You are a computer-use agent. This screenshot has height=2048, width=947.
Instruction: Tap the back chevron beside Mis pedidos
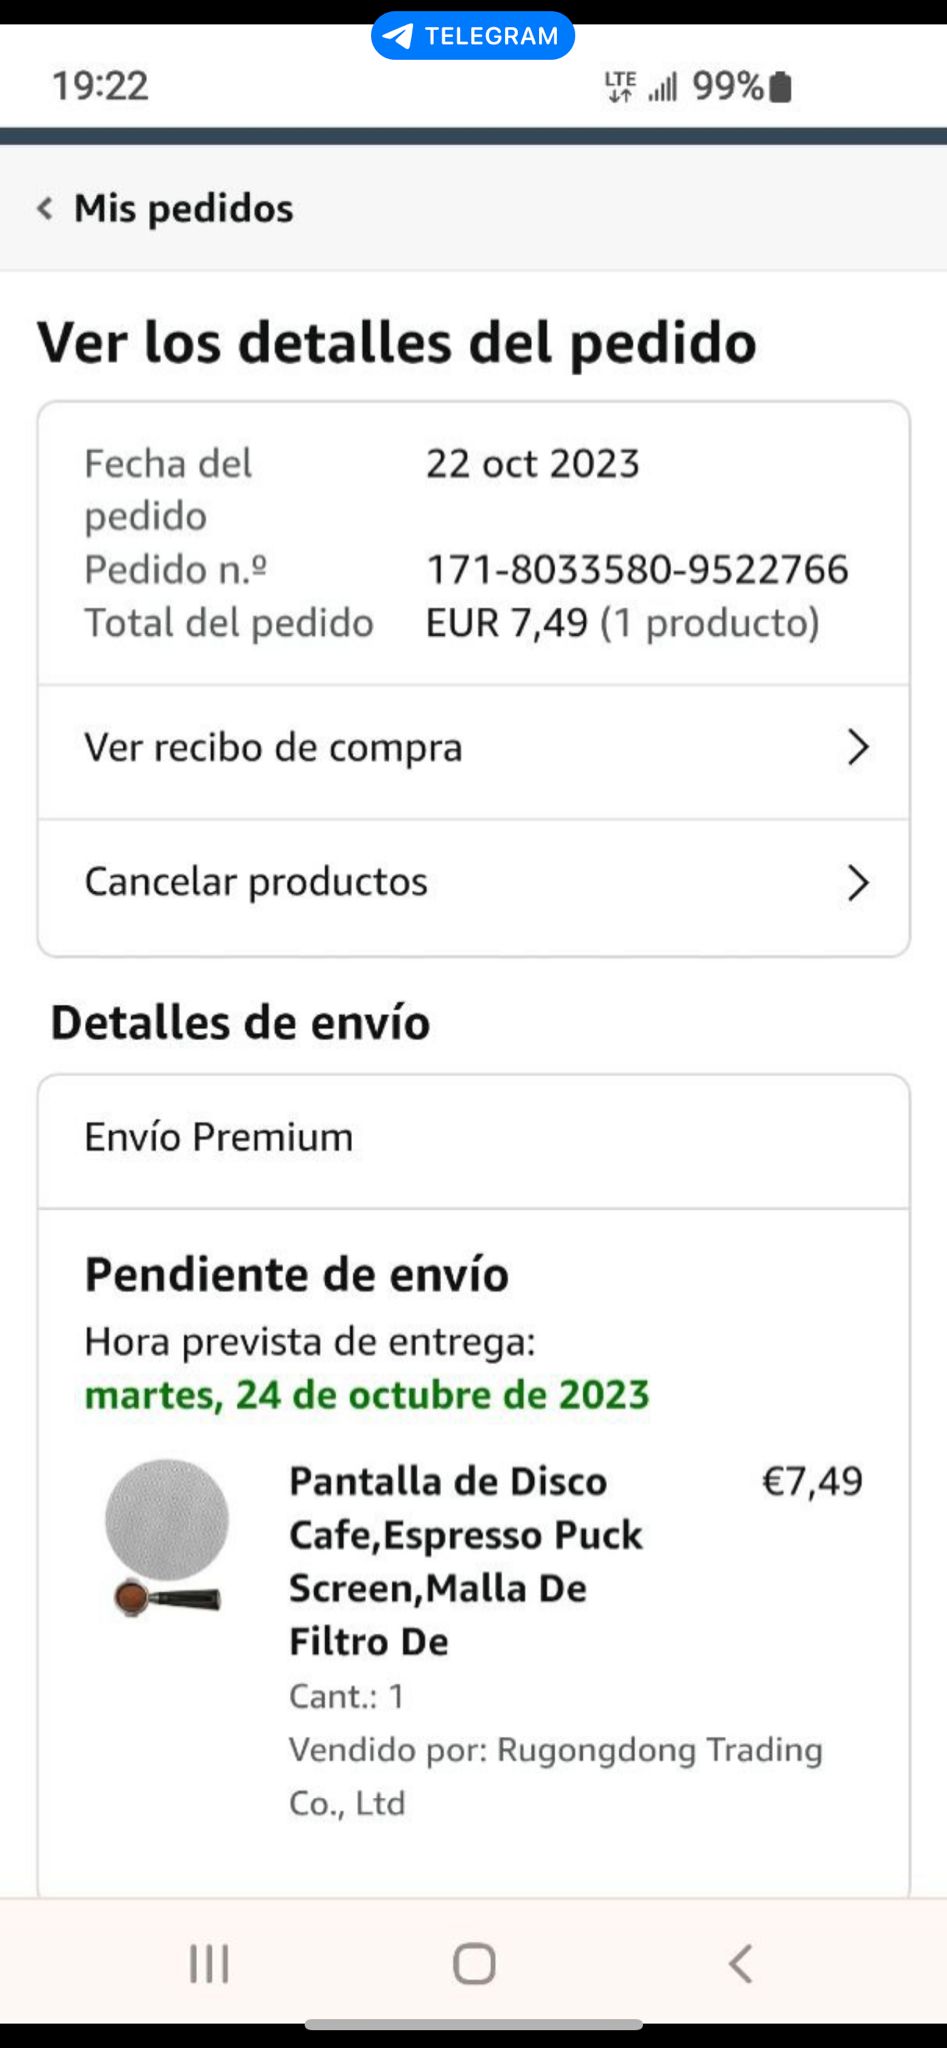pos(45,209)
